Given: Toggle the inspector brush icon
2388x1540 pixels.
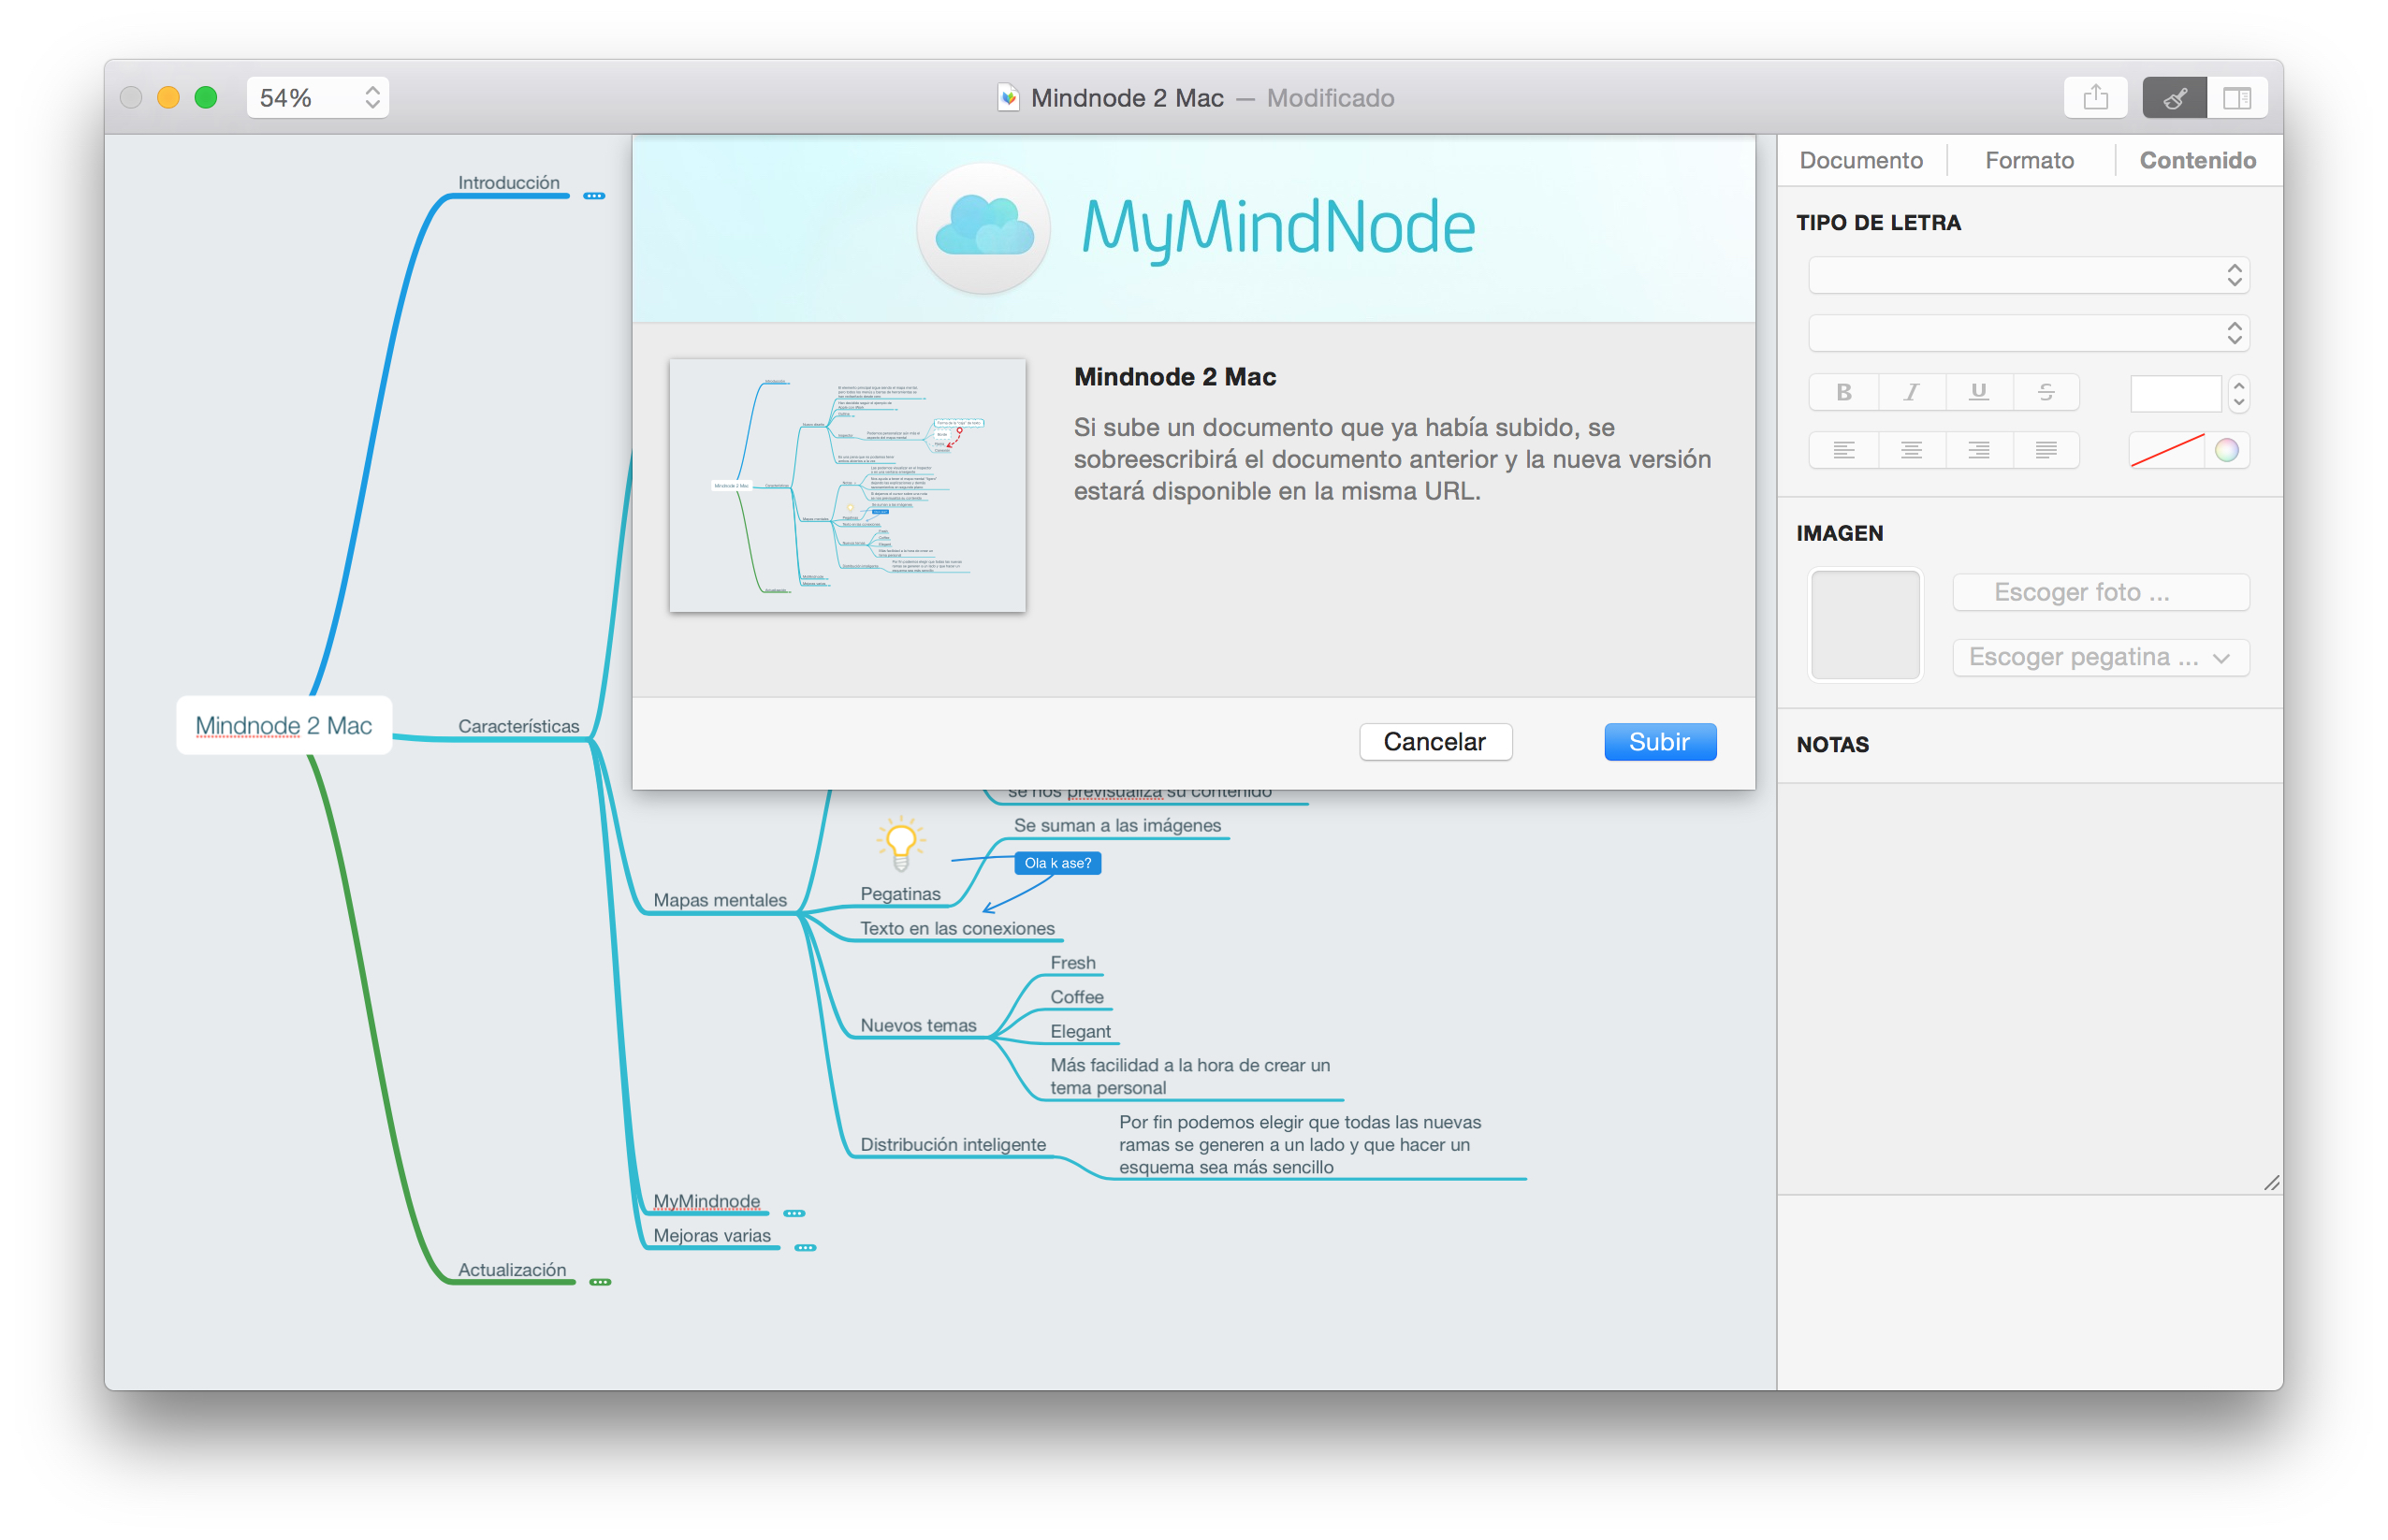Looking at the screenshot, I should click(x=2174, y=97).
